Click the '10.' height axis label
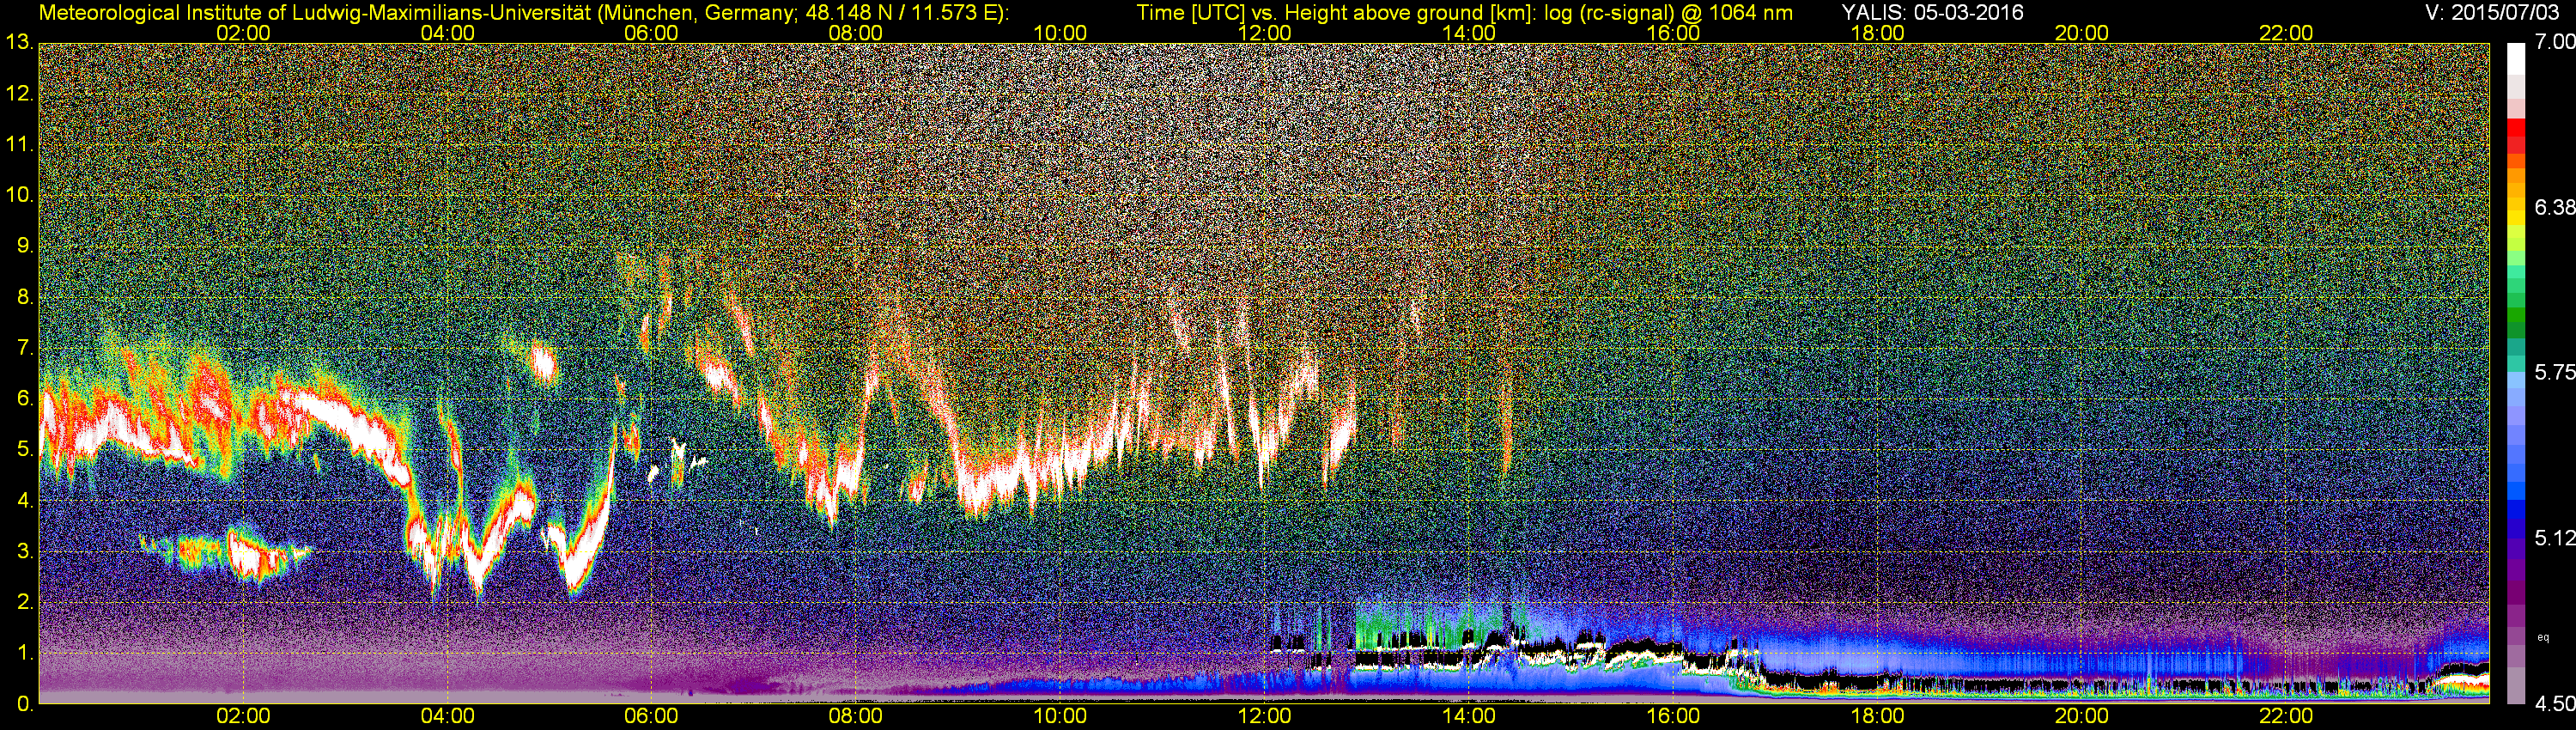 tap(19, 195)
